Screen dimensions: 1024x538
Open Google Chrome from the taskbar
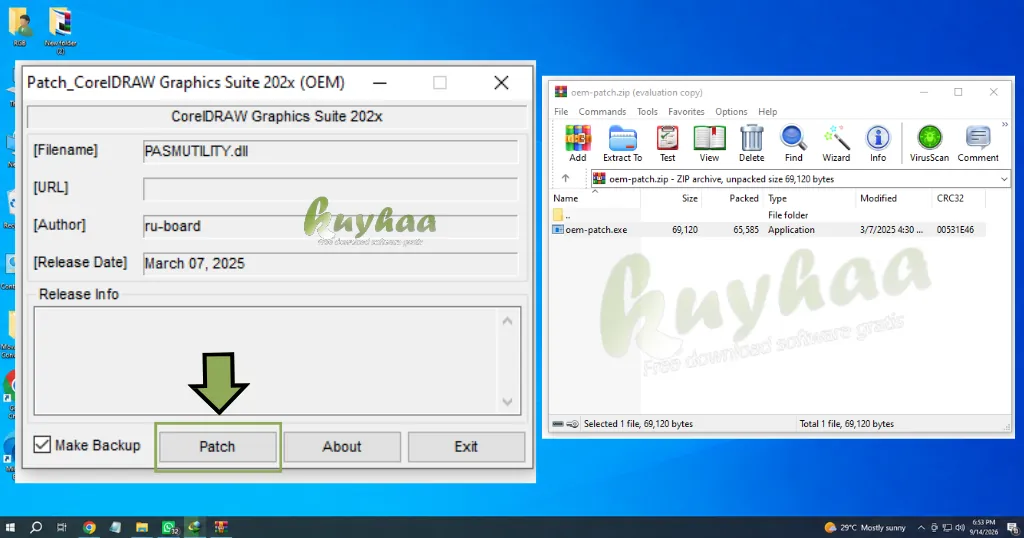pos(89,528)
